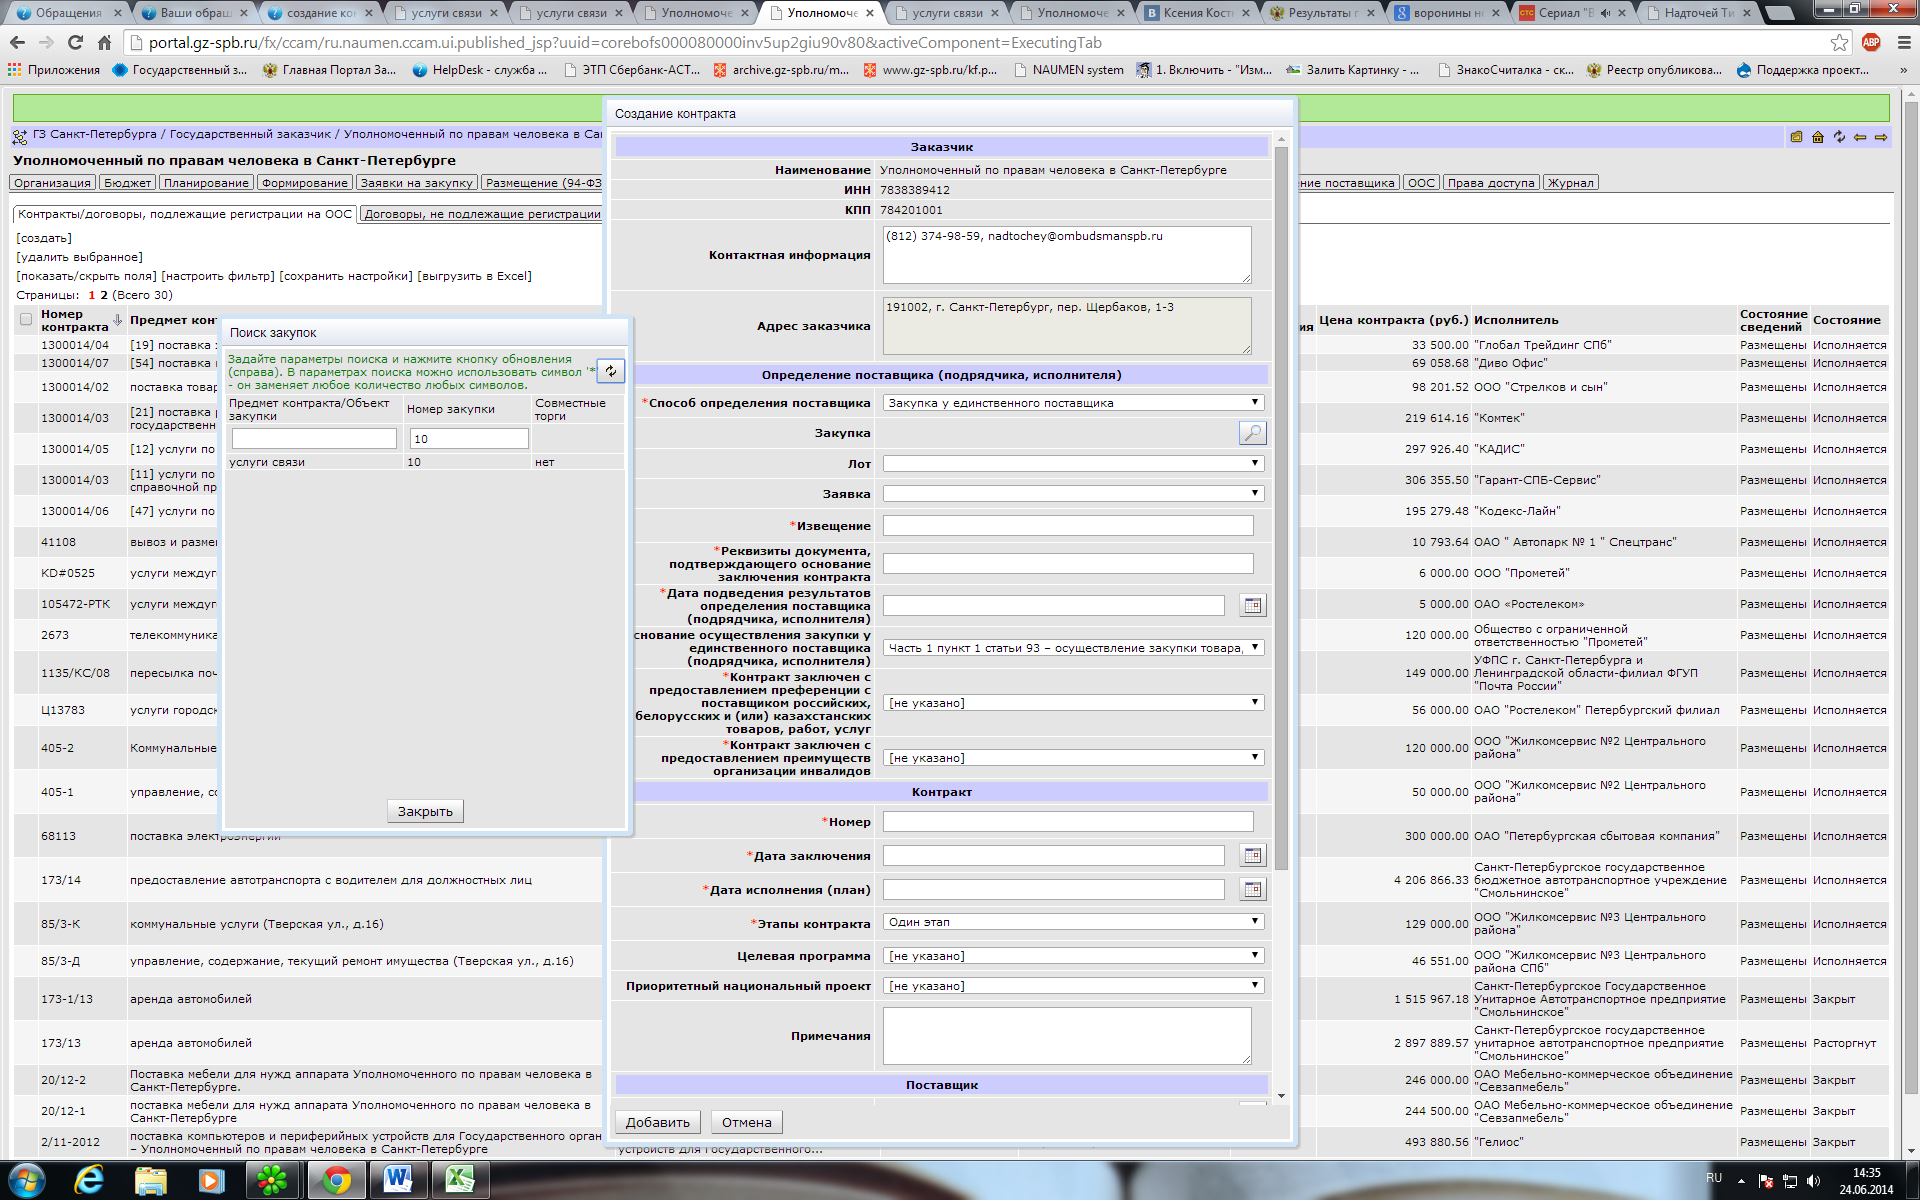The width and height of the screenshot is (1920, 1200).
Task: Open the Этапы контракта dropdown
Action: click(1073, 922)
